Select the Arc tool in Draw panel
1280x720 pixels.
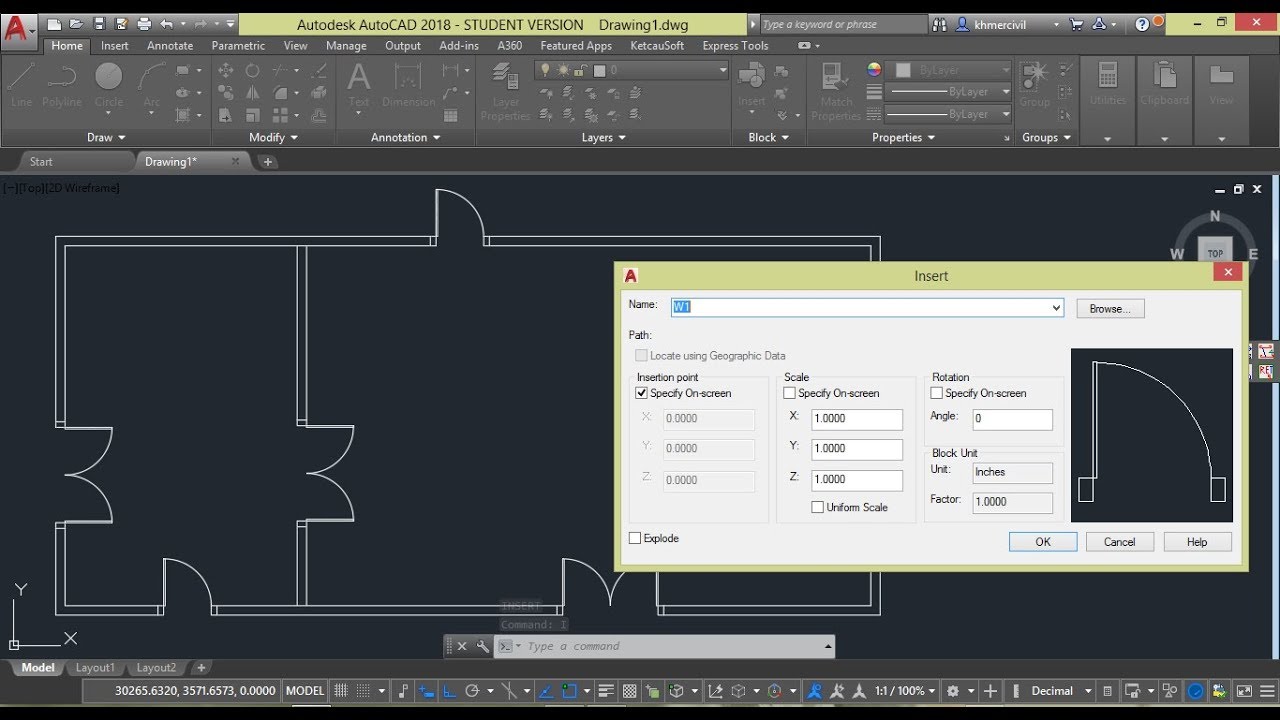[151, 84]
